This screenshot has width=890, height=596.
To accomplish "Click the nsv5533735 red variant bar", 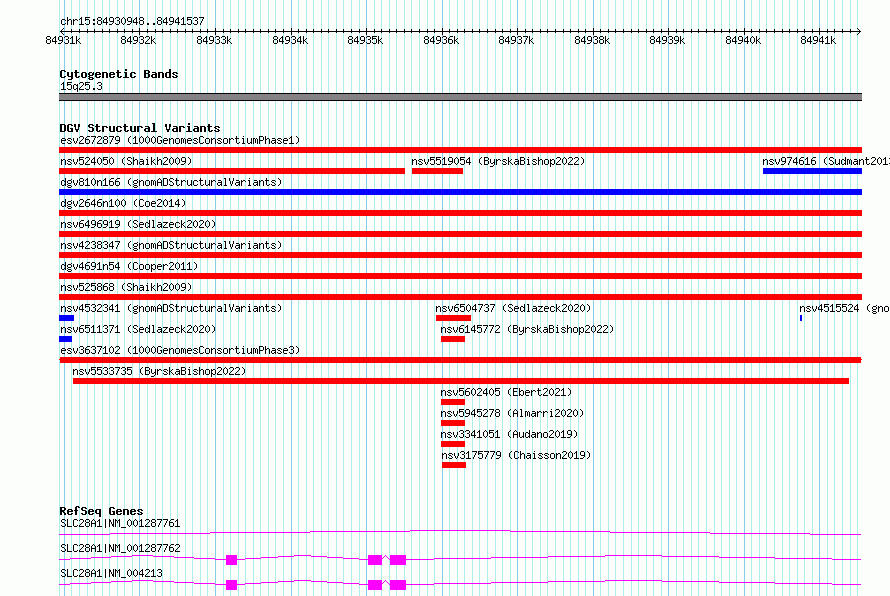I will click(x=461, y=381).
